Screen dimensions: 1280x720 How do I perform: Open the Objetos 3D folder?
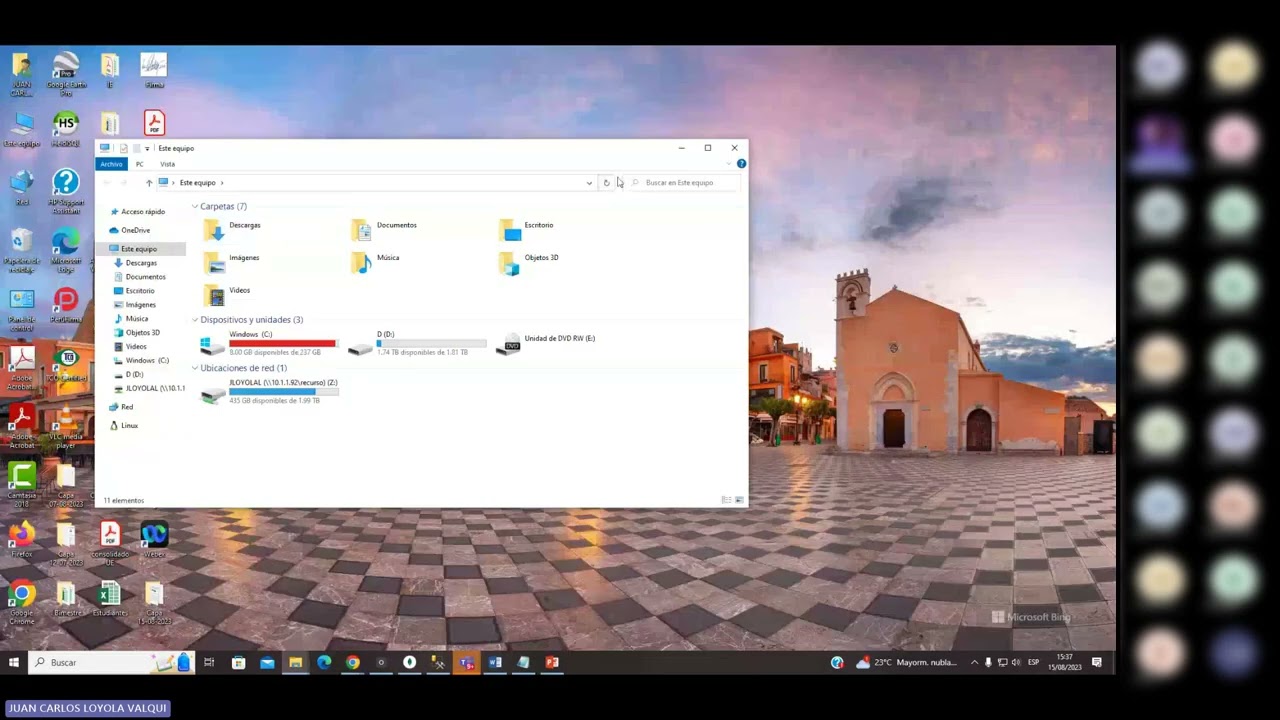(x=528, y=262)
